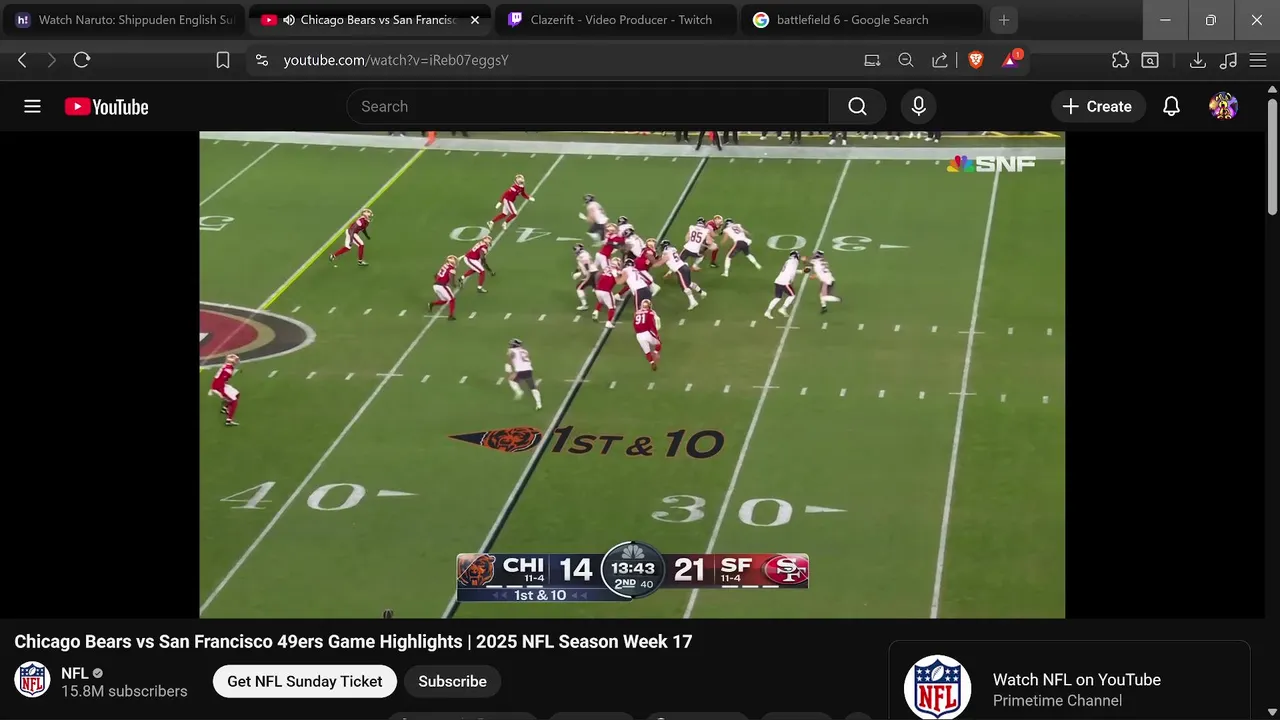Click the YouTube search magnifier button
The height and width of the screenshot is (720, 1280).
point(857,106)
